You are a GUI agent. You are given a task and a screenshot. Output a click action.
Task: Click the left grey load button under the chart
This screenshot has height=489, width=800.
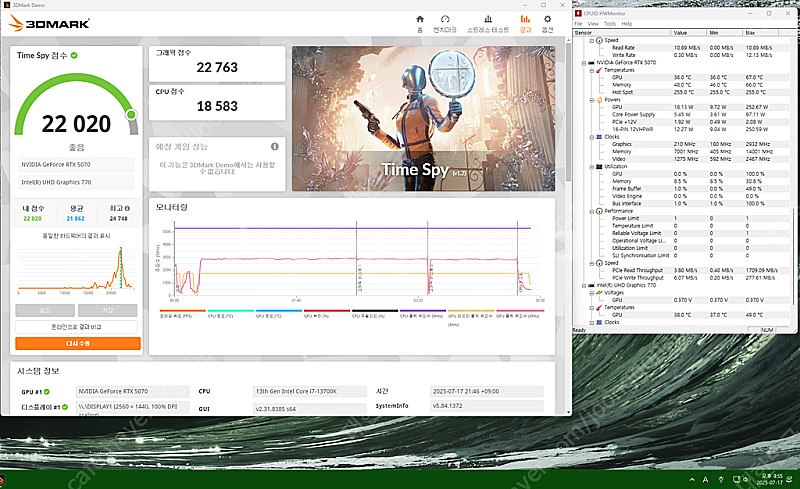click(x=45, y=310)
